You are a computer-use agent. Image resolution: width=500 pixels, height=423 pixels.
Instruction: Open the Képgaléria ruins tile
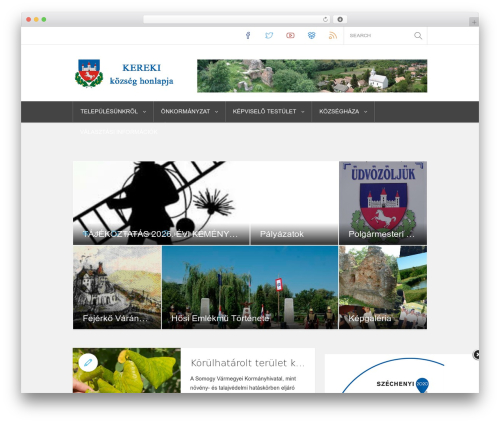383,288
